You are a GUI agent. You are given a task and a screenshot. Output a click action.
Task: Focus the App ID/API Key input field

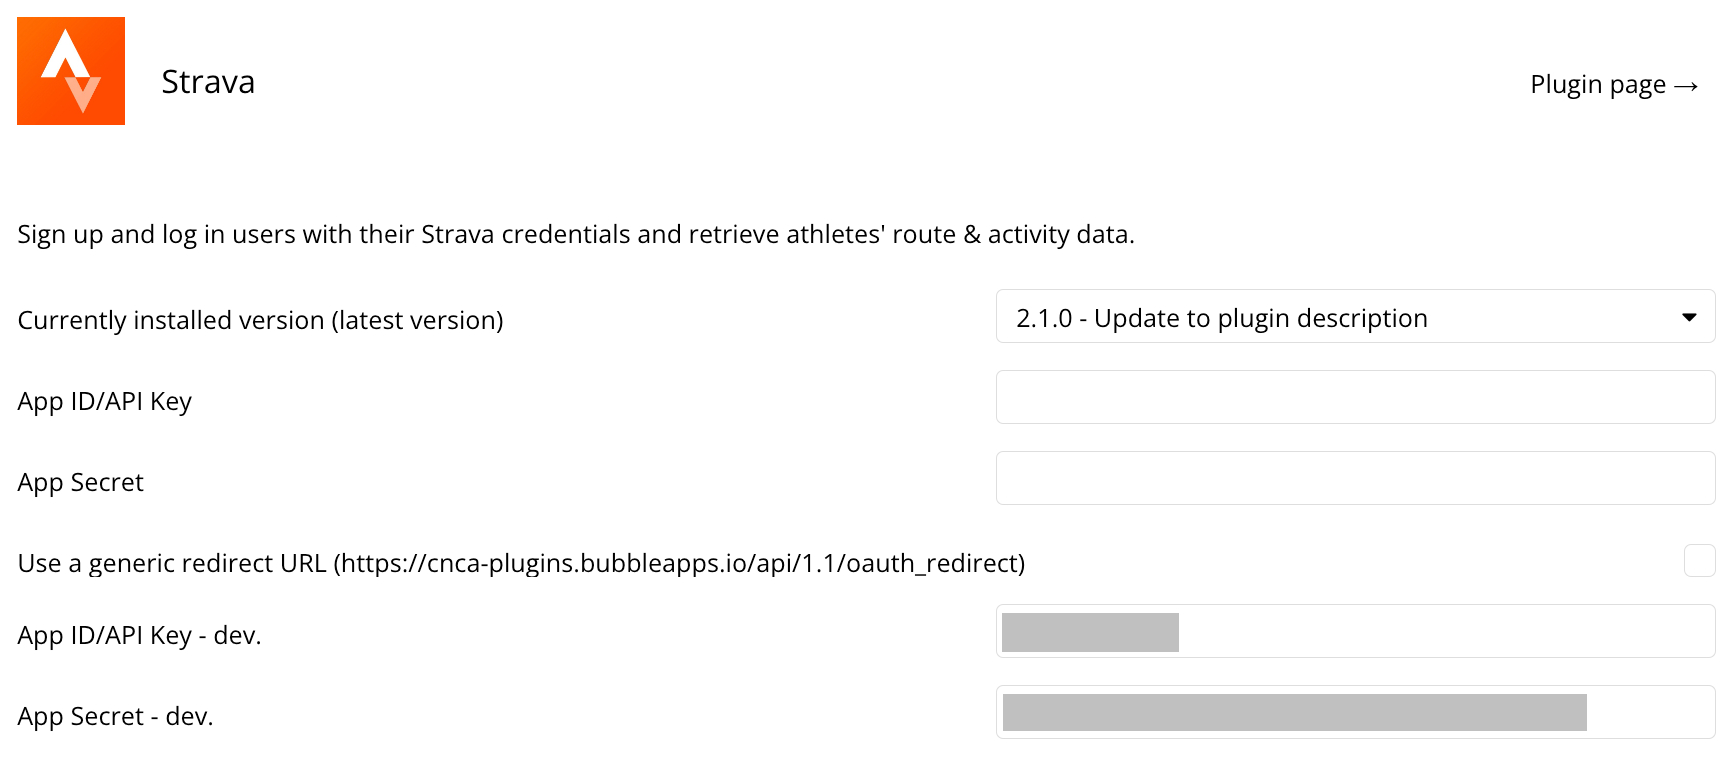point(1354,397)
